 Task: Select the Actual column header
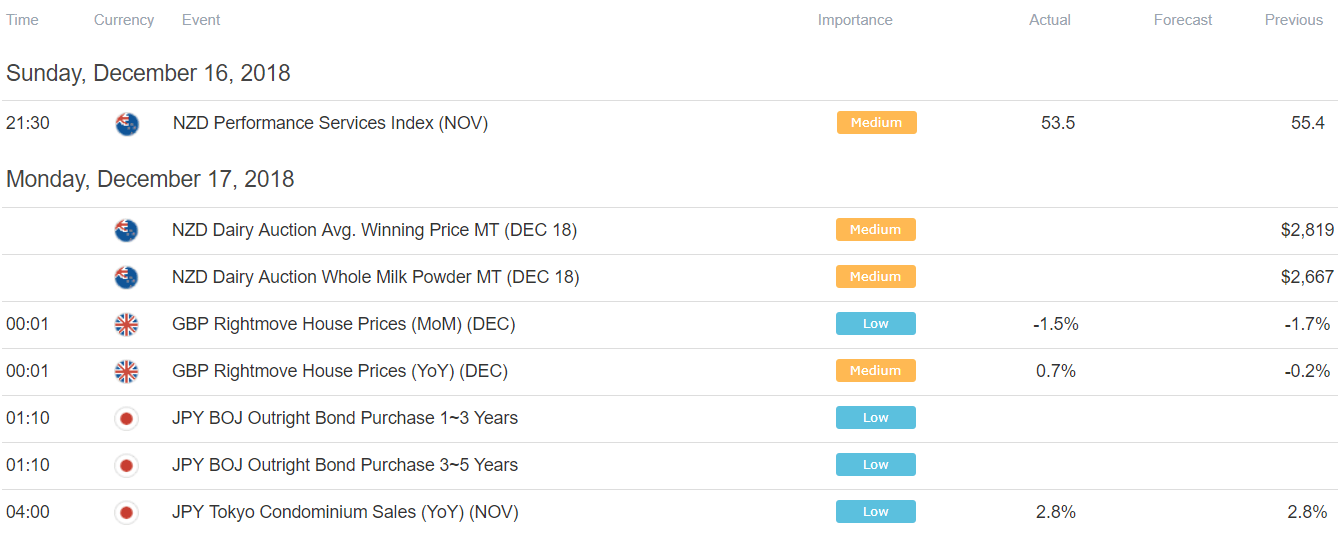point(1050,20)
